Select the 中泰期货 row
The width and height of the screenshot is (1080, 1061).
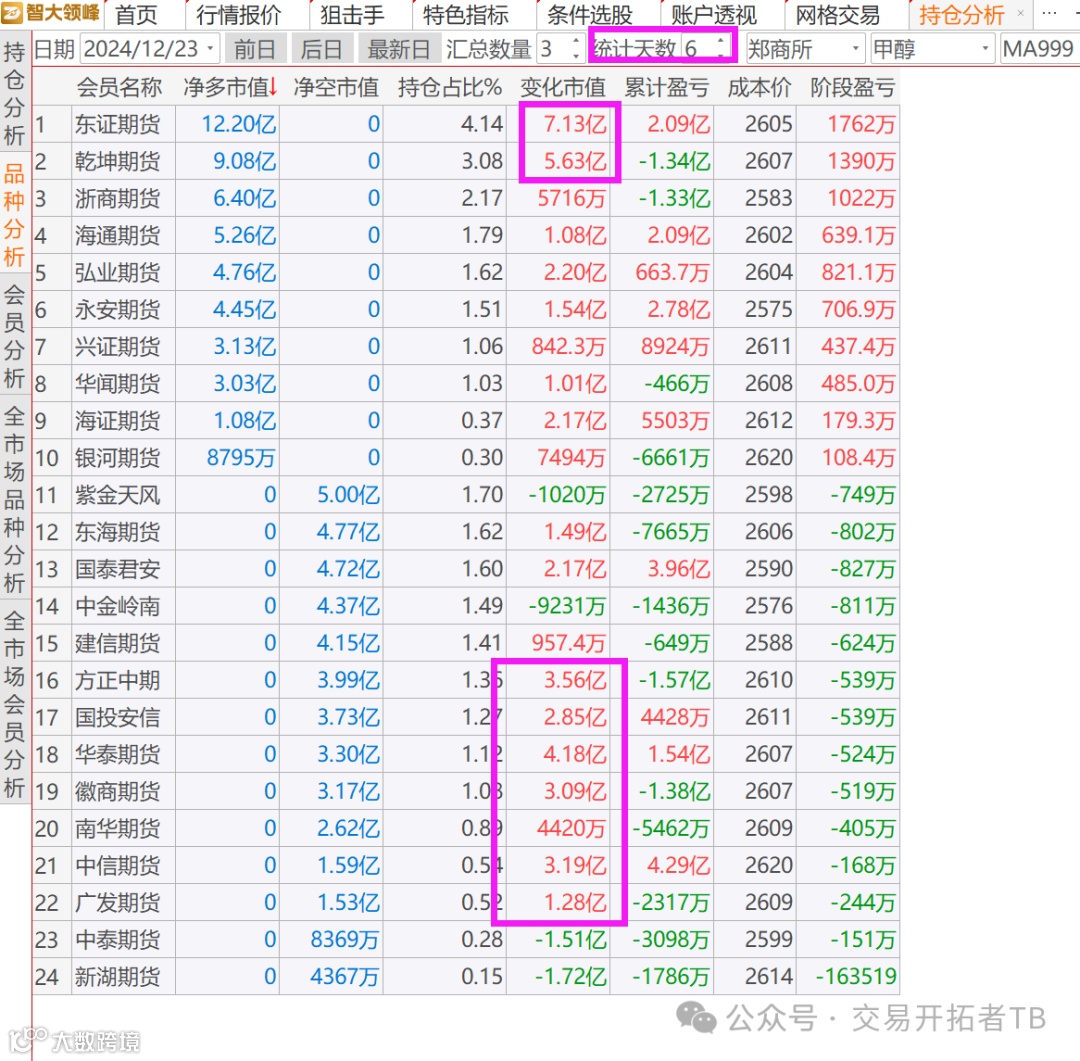466,940
